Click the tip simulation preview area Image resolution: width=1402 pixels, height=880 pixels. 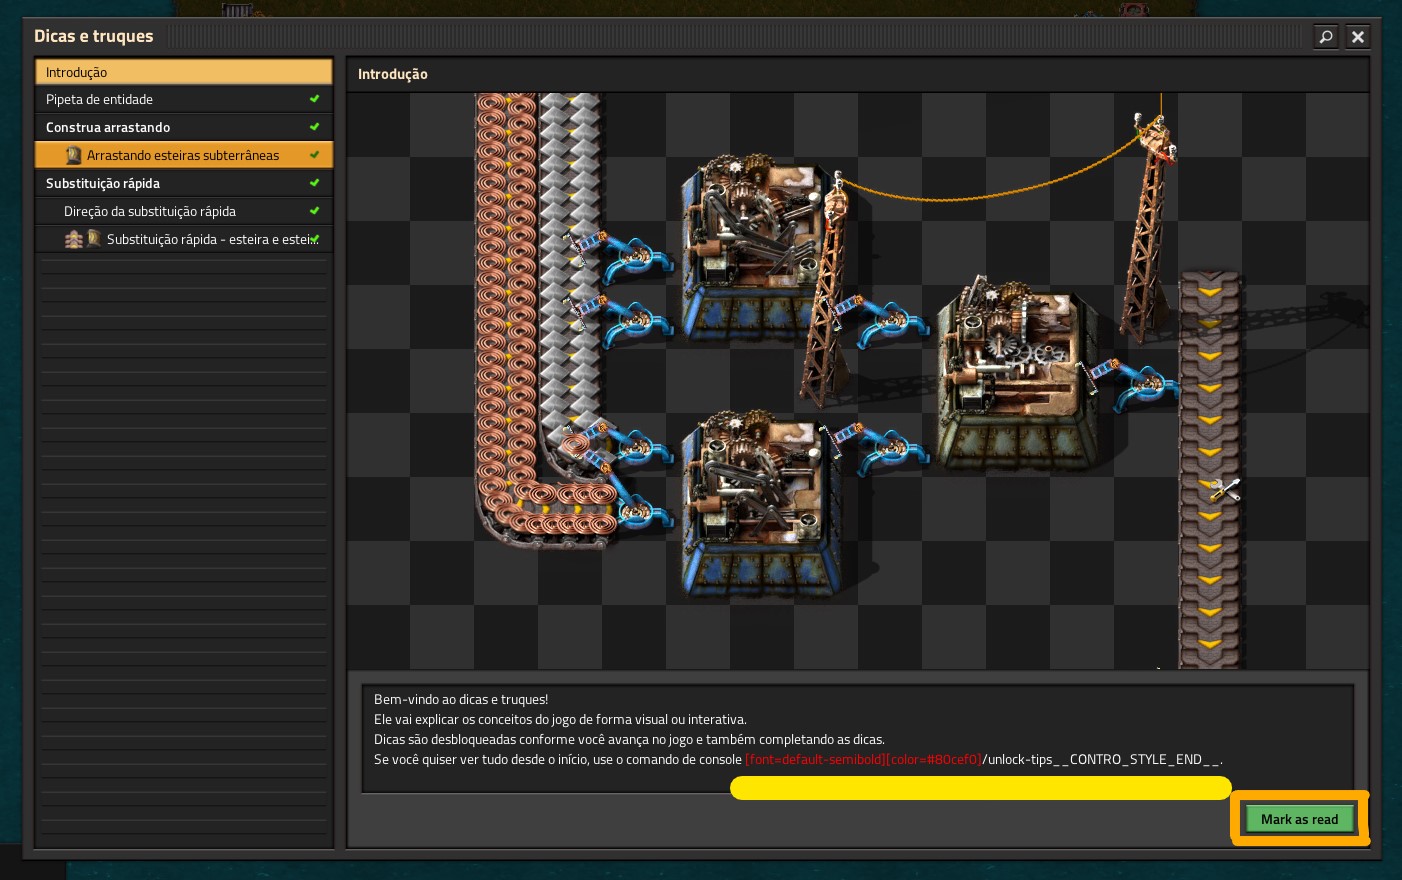click(x=858, y=381)
